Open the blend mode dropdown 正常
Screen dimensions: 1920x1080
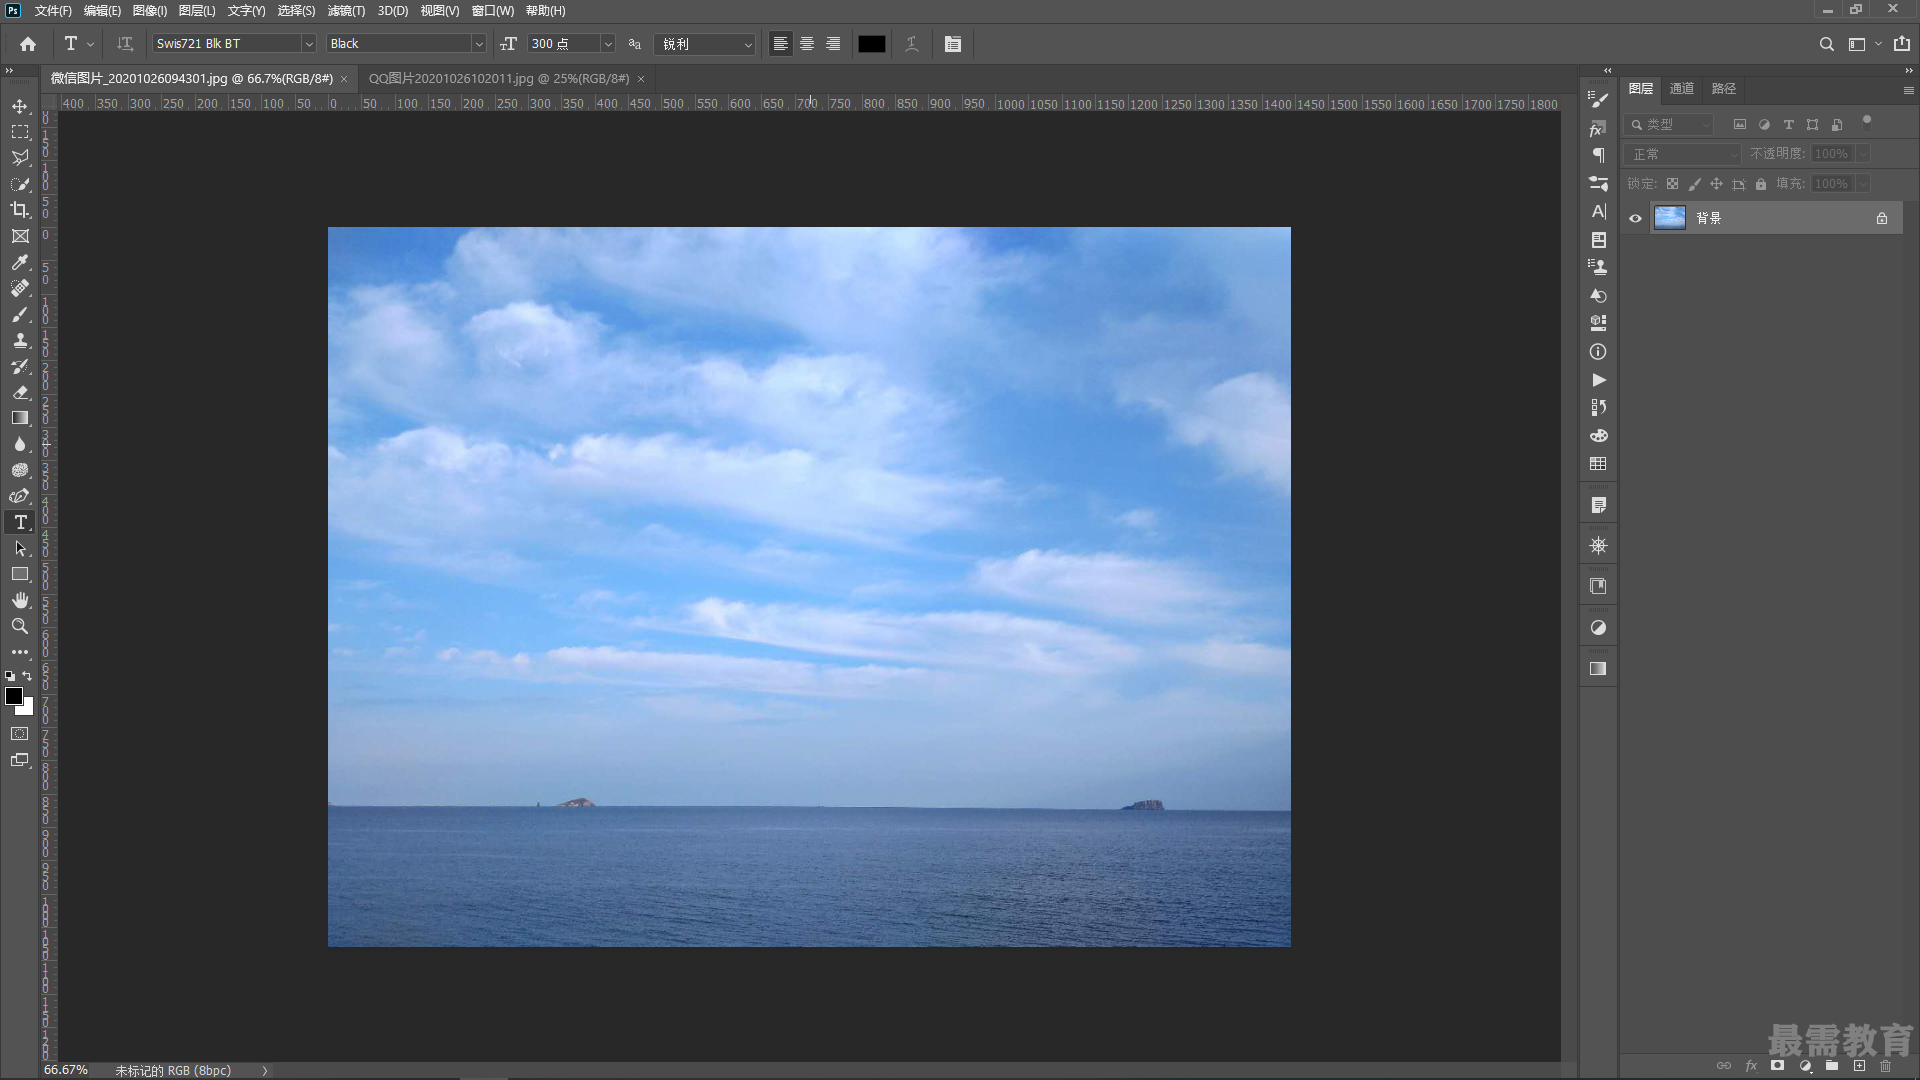point(1683,154)
